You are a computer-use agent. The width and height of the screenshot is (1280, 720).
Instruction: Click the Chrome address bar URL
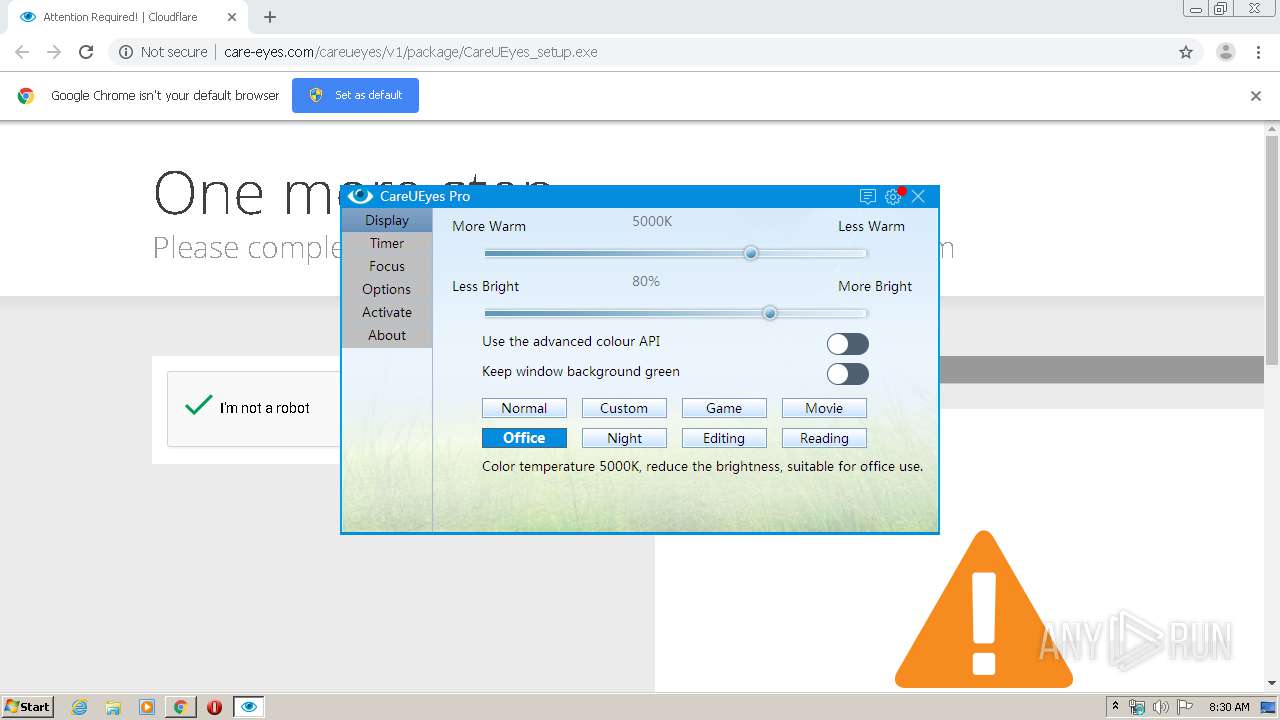pos(411,52)
